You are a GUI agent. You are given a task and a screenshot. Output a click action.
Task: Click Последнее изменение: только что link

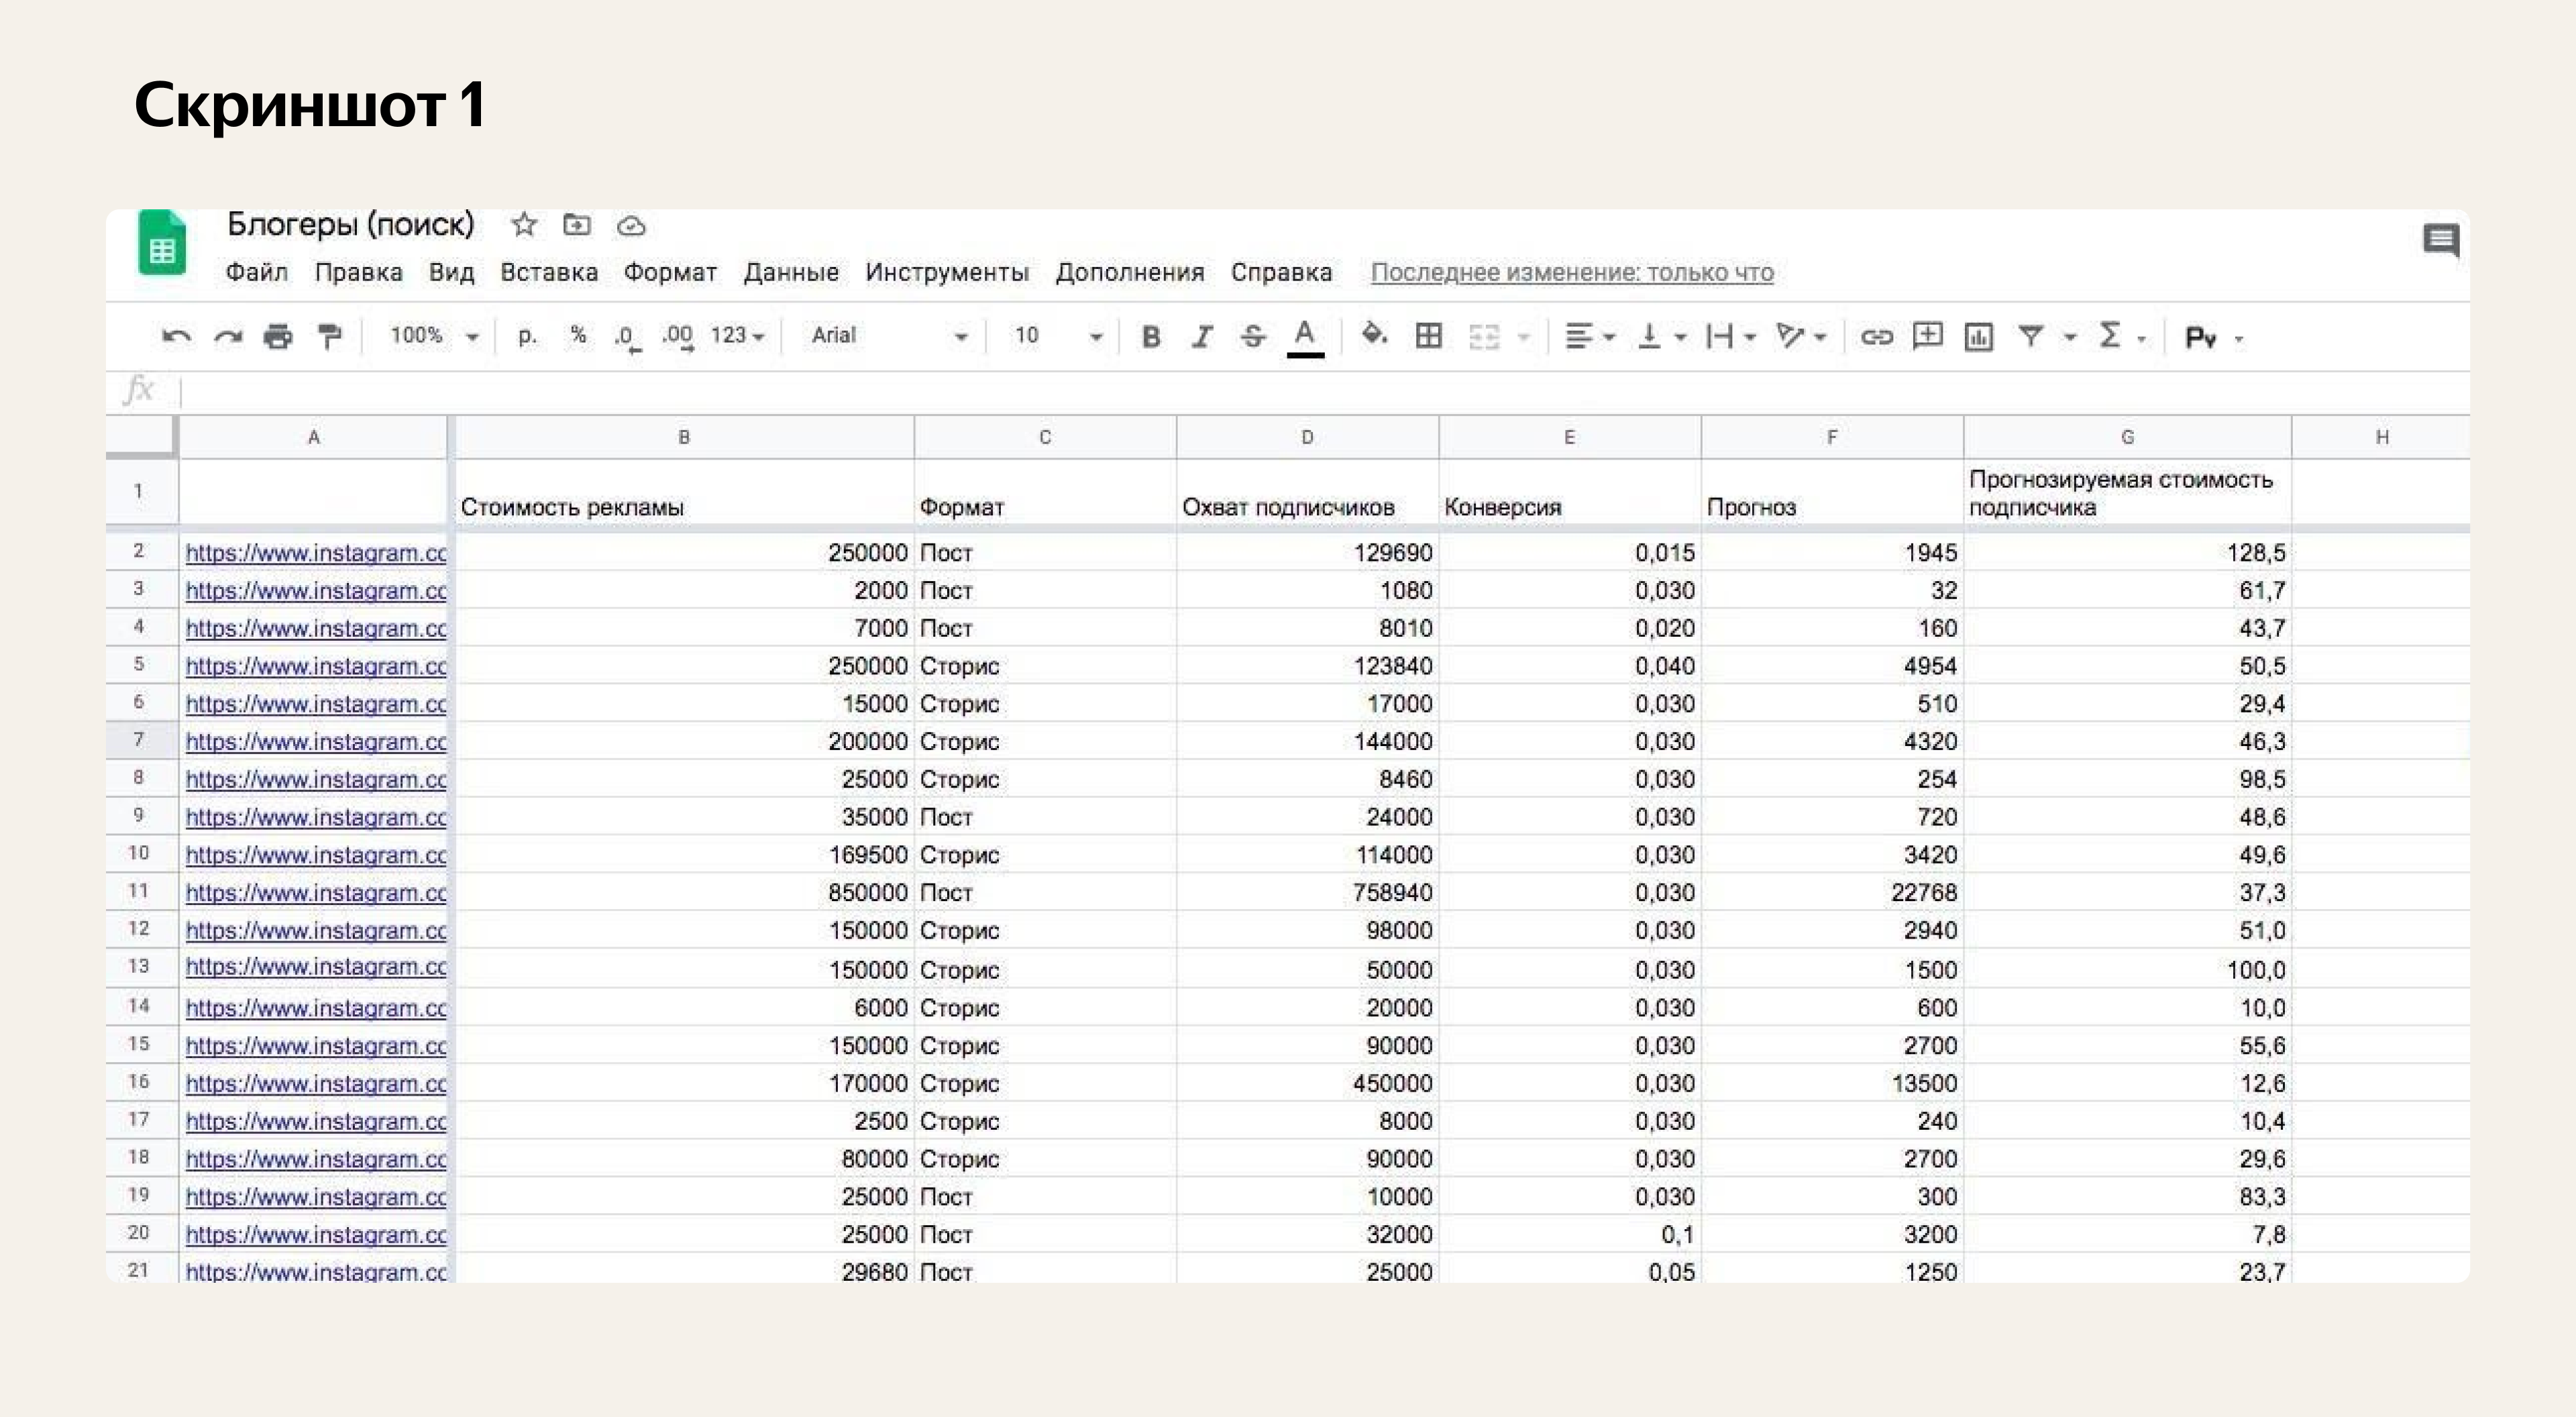tap(1571, 273)
